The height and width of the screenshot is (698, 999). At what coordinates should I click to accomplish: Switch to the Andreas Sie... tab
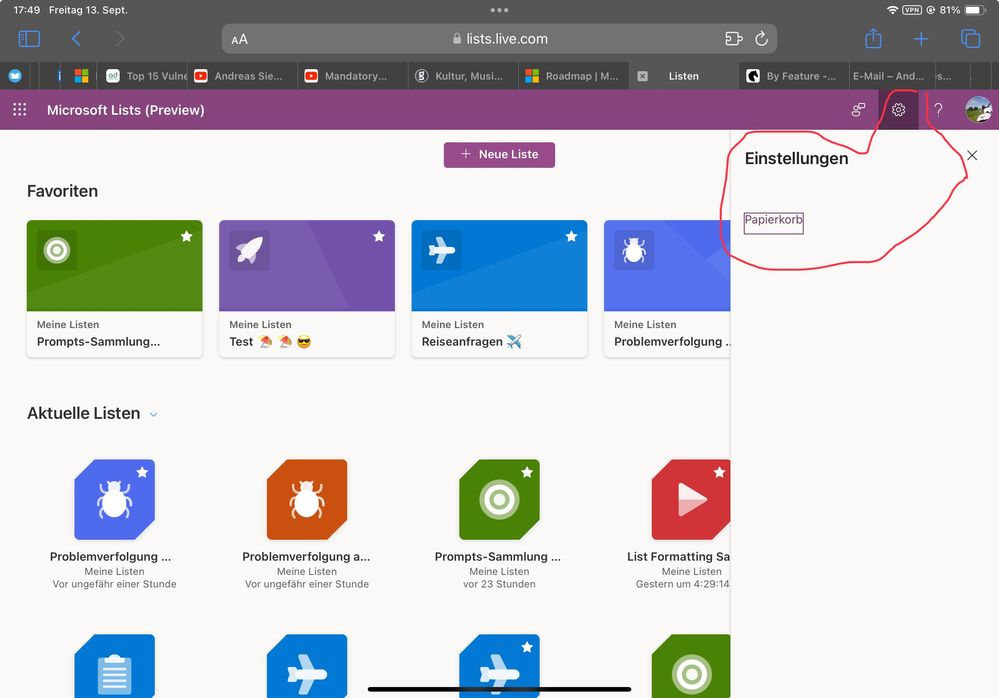pos(243,76)
